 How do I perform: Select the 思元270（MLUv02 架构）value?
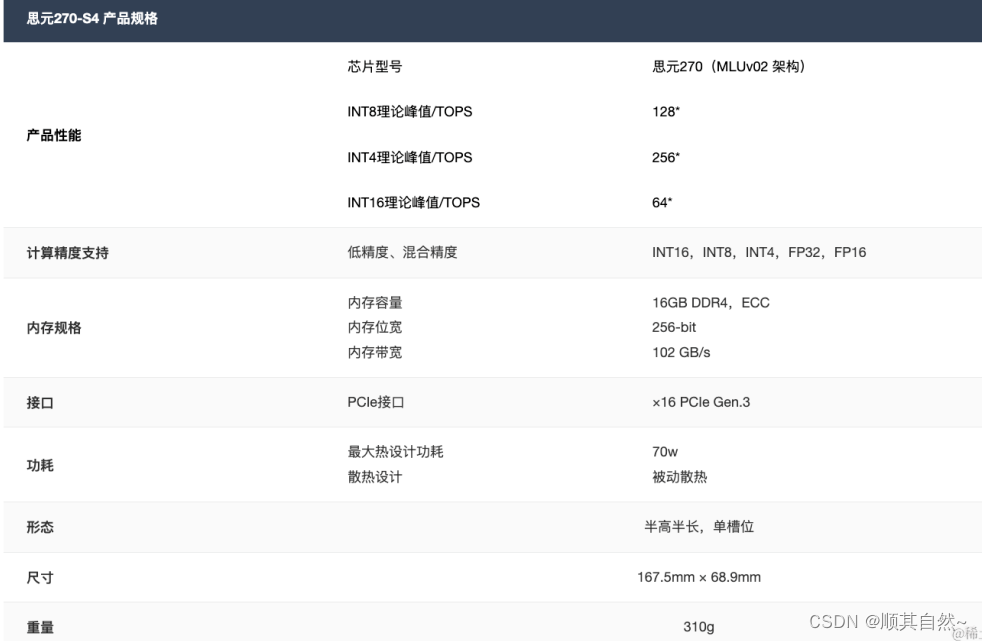pyautogui.click(x=728, y=66)
